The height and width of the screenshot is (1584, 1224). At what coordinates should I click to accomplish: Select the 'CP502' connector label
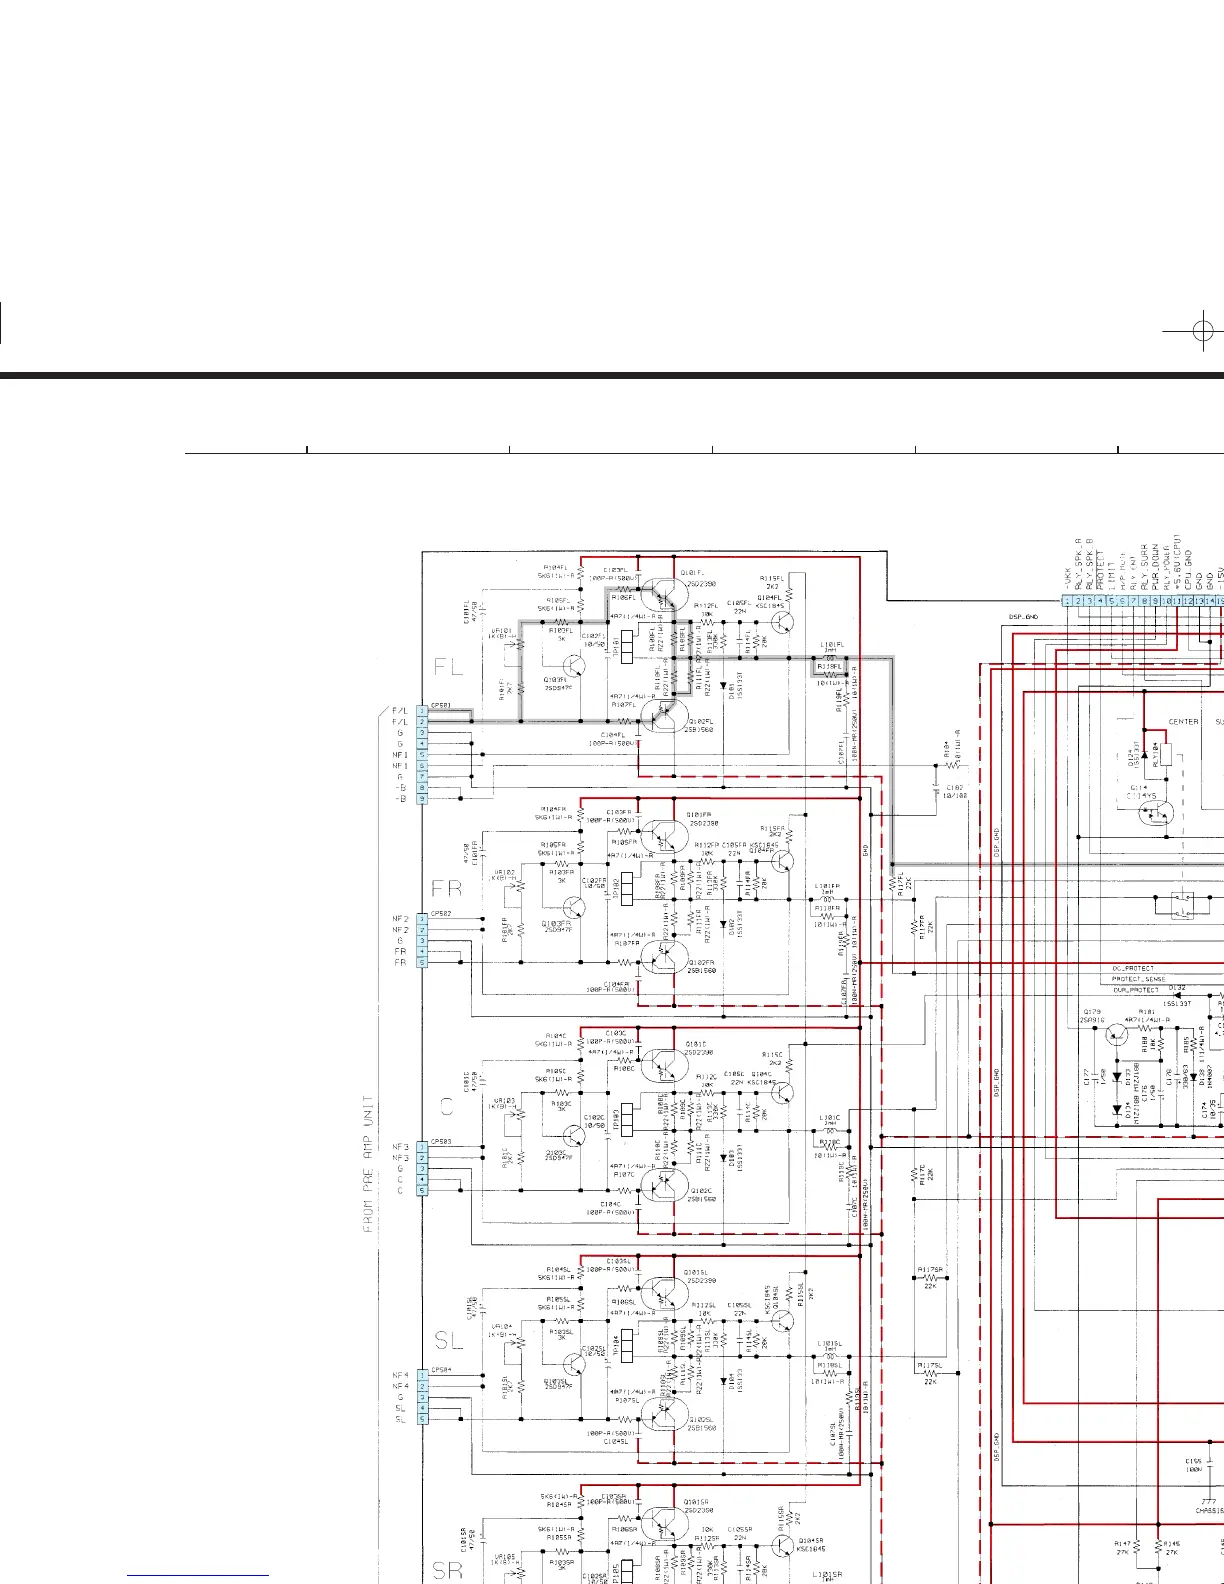pos(441,913)
